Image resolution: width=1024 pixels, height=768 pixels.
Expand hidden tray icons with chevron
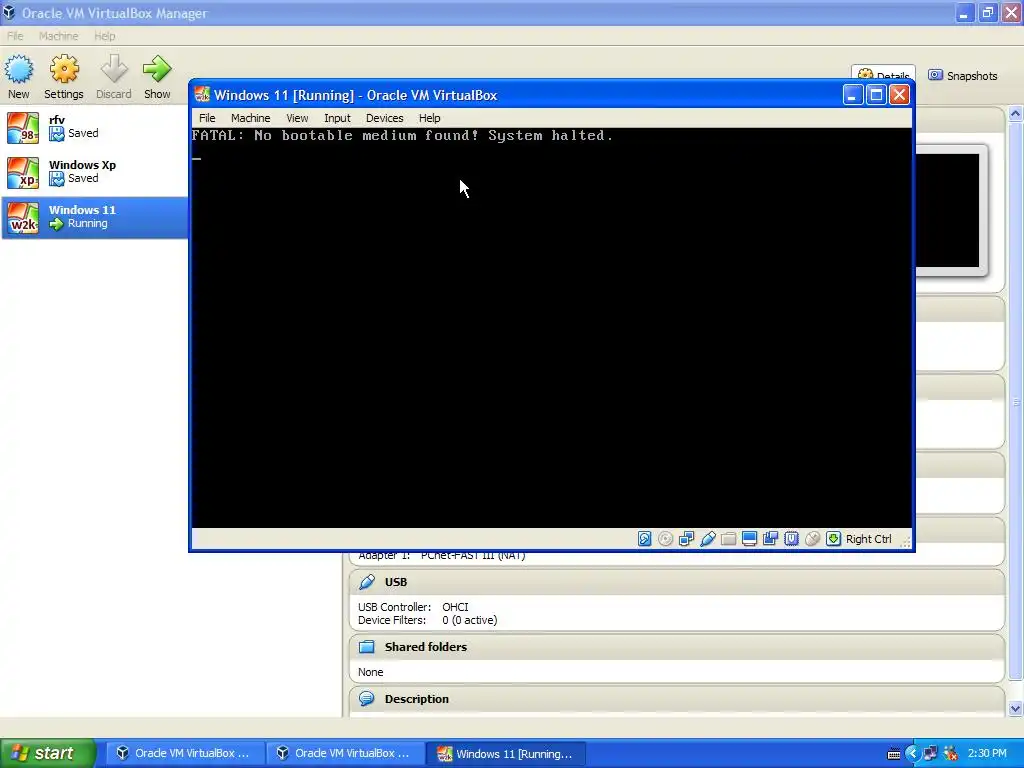(x=912, y=754)
